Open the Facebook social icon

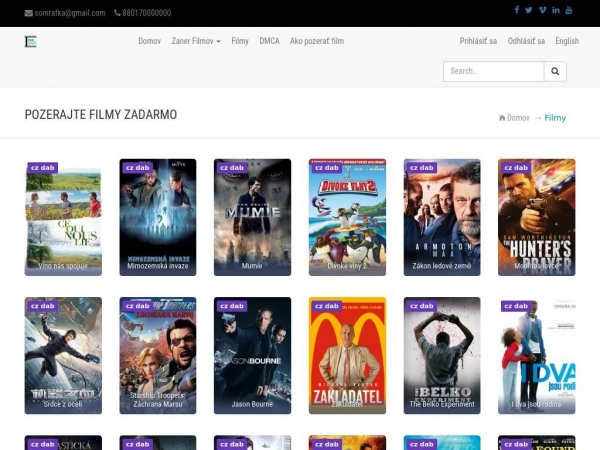517,10
